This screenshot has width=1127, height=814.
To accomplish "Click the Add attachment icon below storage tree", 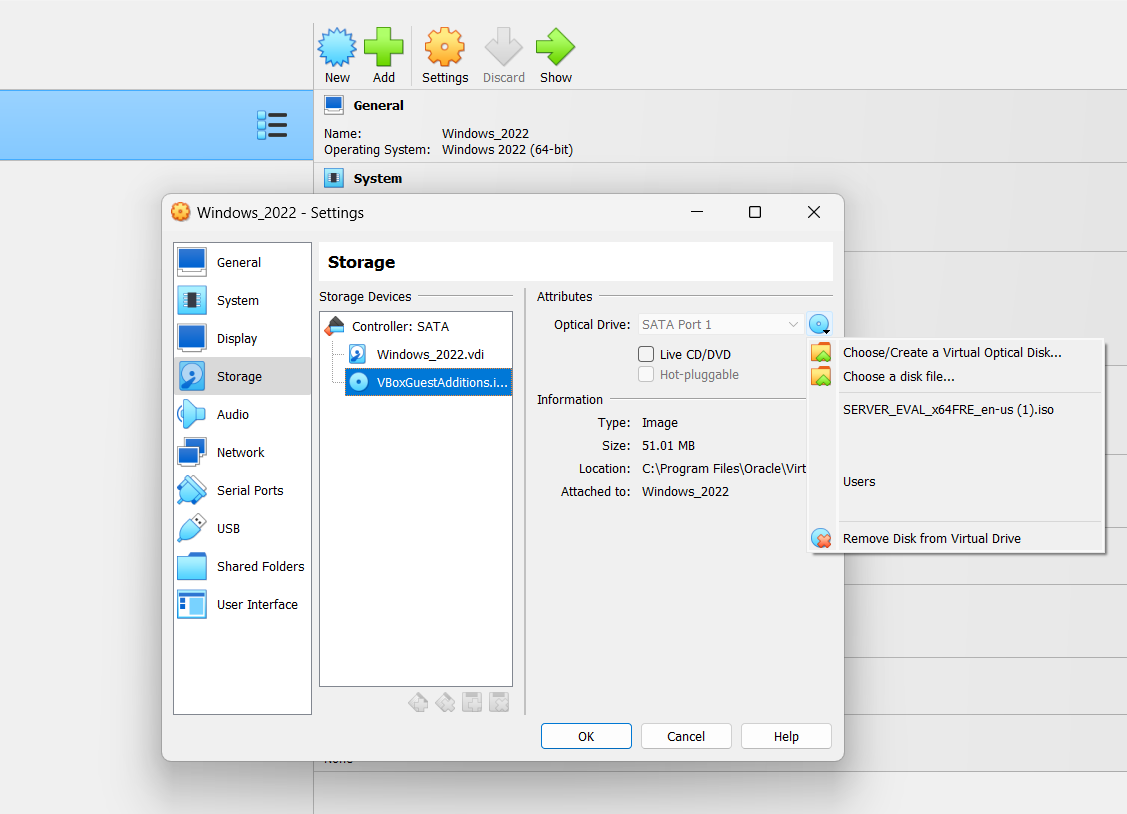I will pyautogui.click(x=472, y=703).
